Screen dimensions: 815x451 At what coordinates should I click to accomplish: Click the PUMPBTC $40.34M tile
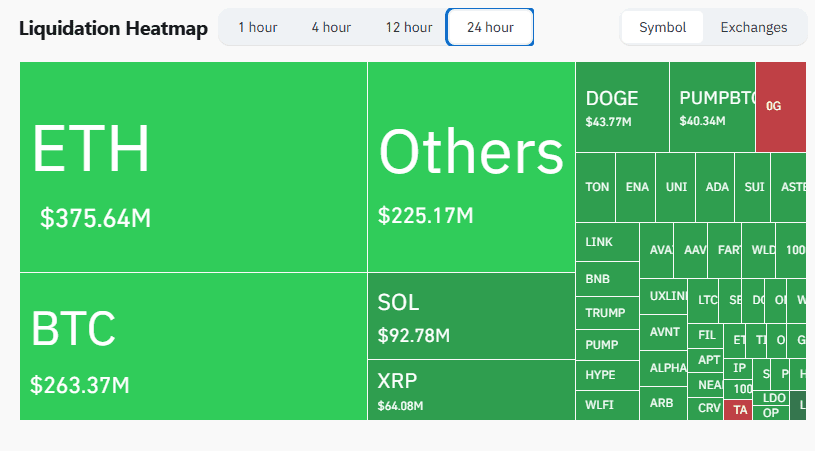click(x=713, y=107)
